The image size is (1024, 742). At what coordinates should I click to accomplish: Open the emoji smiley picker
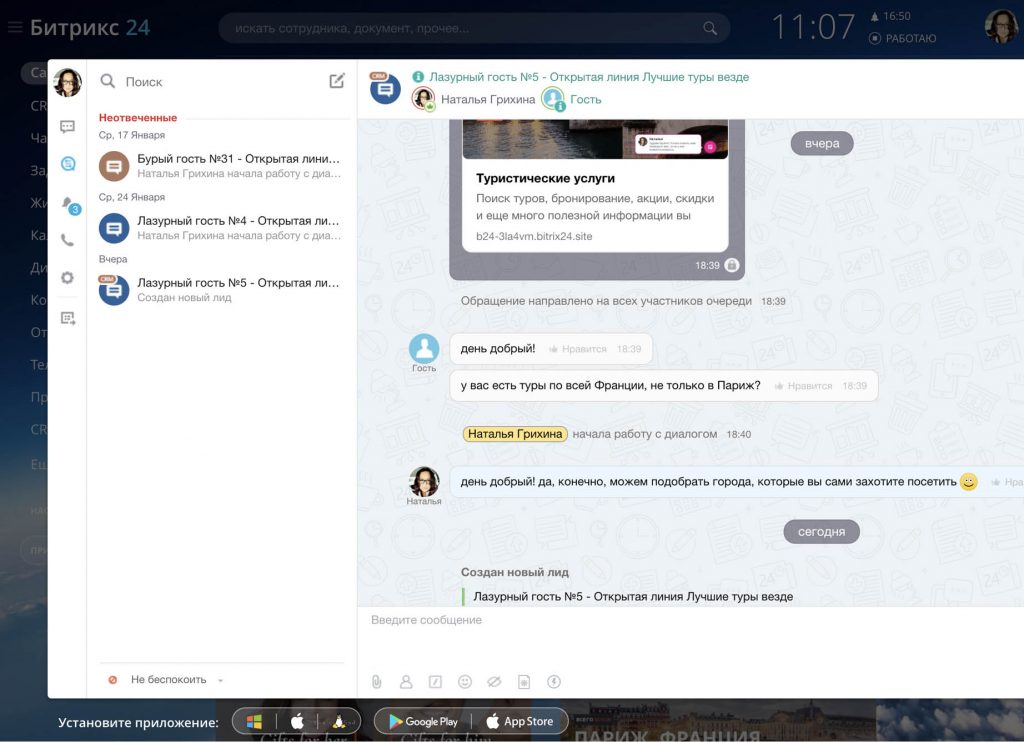coord(465,682)
